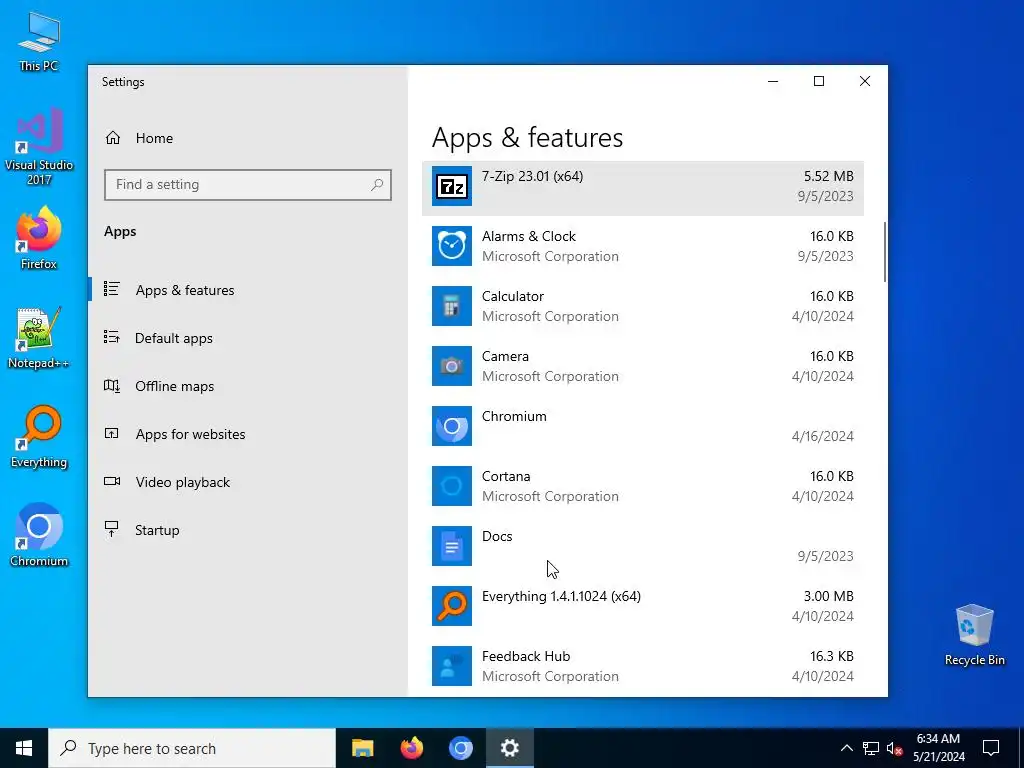
Task: Click the Chromium icon in apps list
Action: click(451, 426)
